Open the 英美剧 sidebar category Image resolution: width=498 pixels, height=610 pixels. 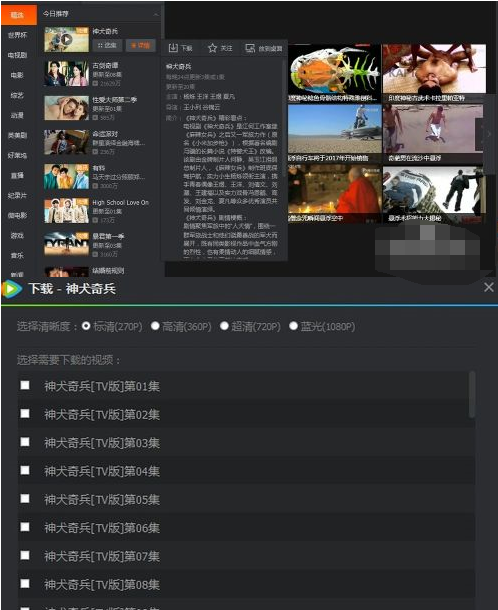click(x=18, y=135)
